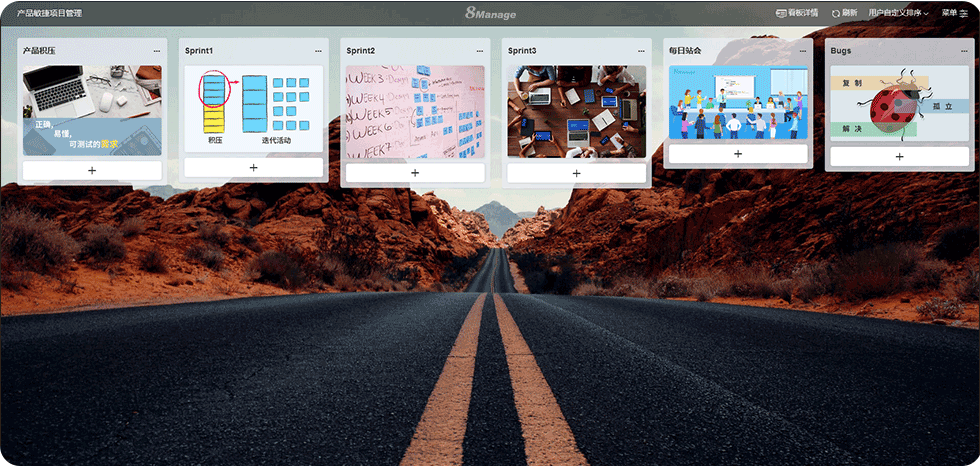
Task: Open options for 产品积压 list
Action: 156,50
